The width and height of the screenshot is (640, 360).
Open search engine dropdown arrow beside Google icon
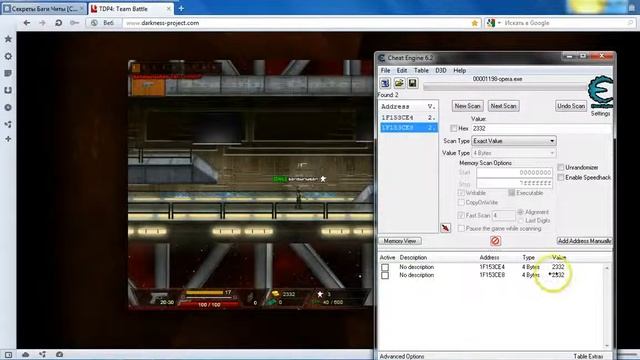(499, 23)
